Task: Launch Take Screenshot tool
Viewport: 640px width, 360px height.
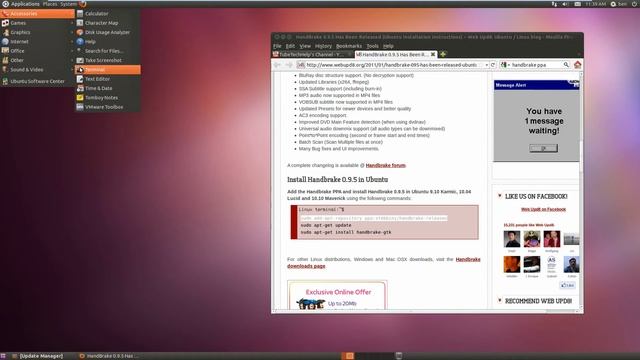Action: point(108,60)
